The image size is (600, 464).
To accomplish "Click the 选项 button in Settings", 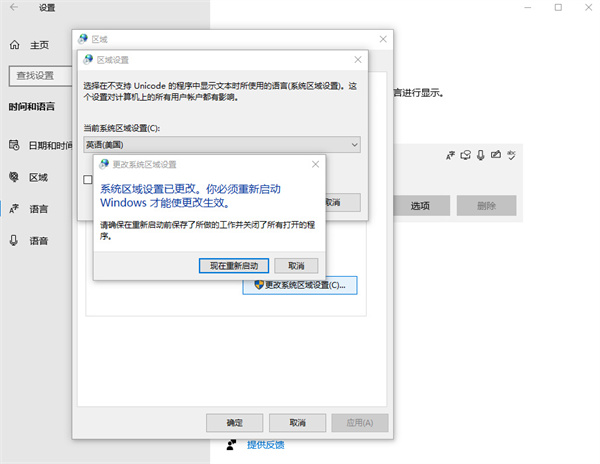I will [420, 206].
